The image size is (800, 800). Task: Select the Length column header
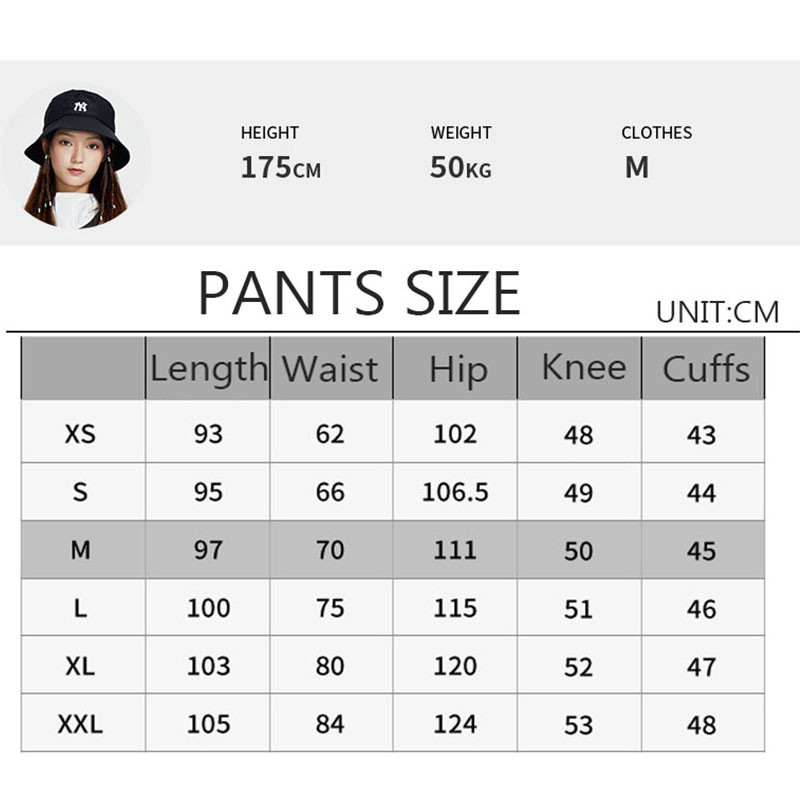208,368
